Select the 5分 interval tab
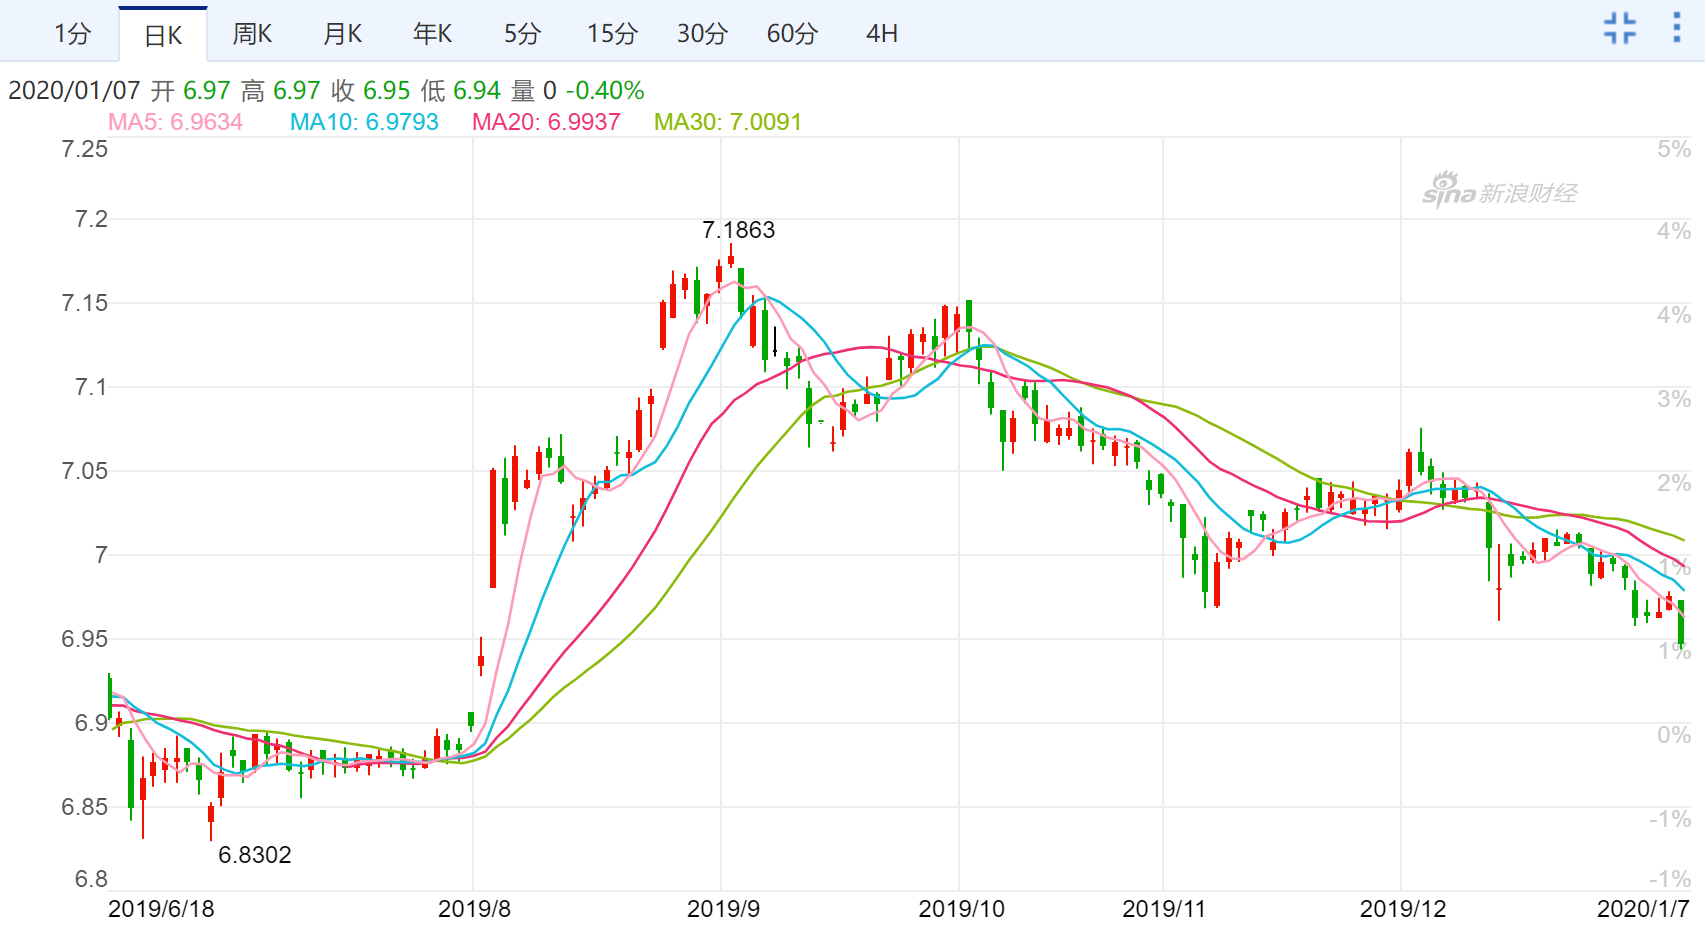1705x928 pixels. click(x=521, y=33)
